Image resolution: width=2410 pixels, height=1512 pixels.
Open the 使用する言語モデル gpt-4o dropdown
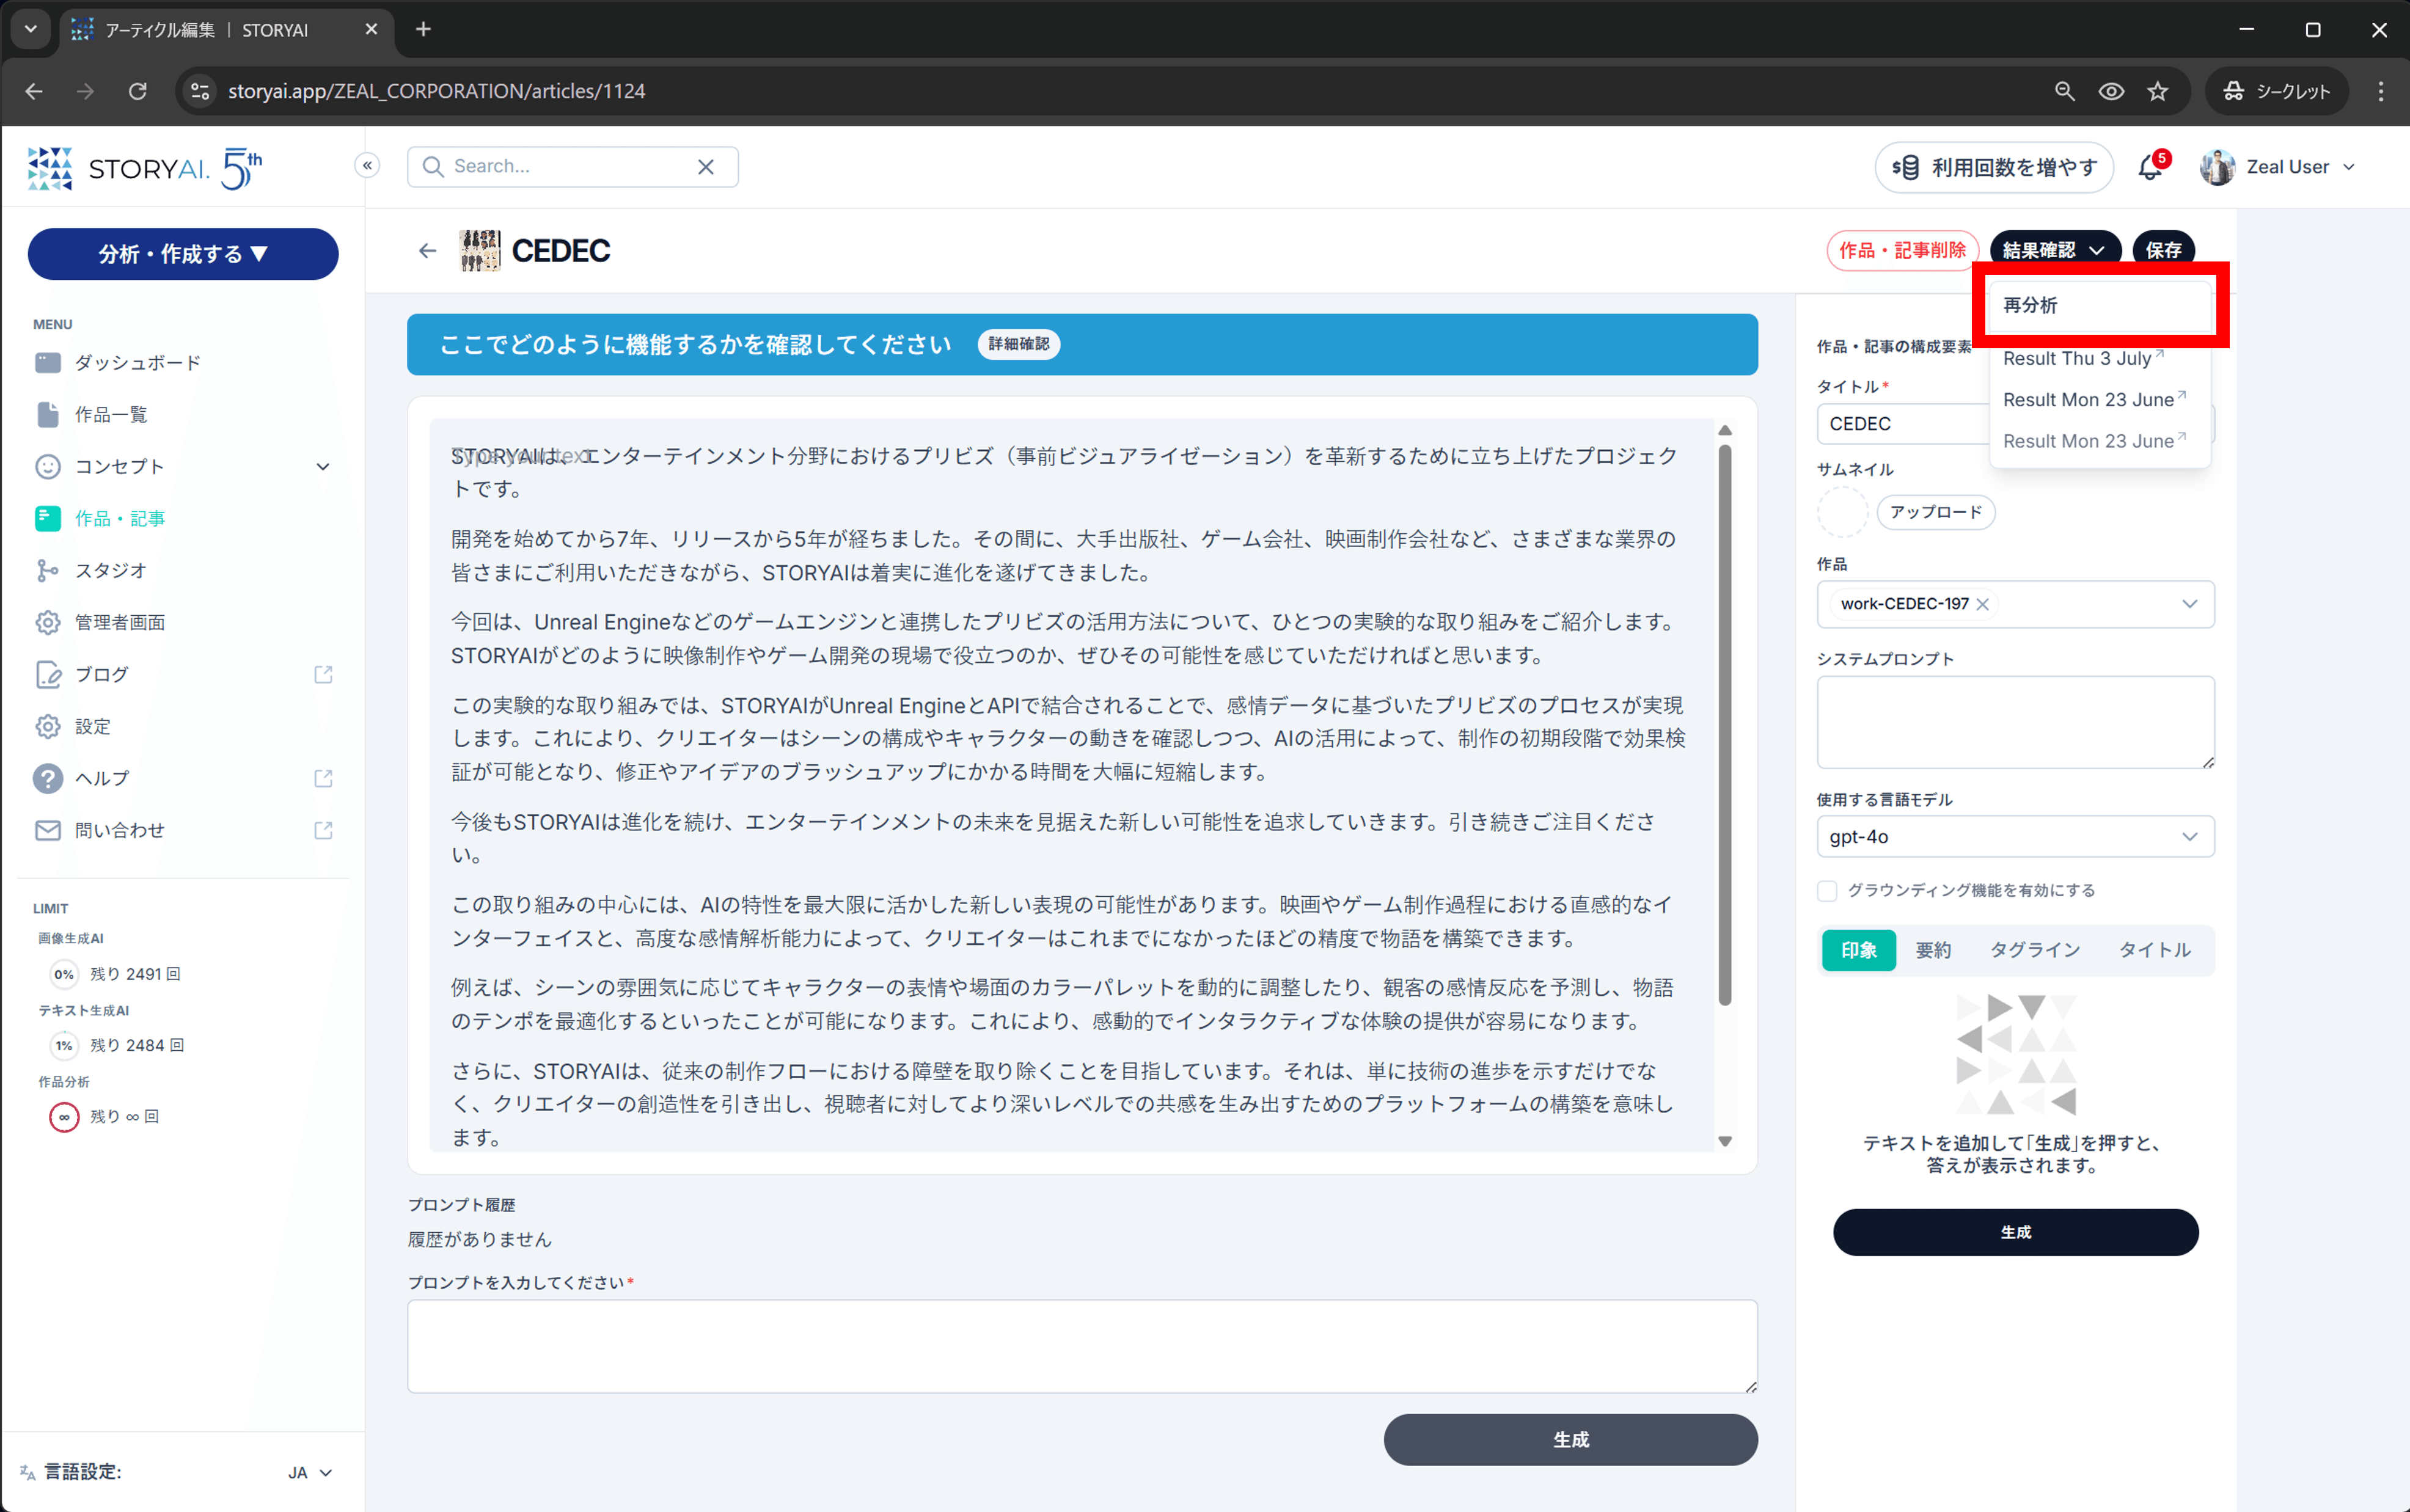pyautogui.click(x=2015, y=837)
